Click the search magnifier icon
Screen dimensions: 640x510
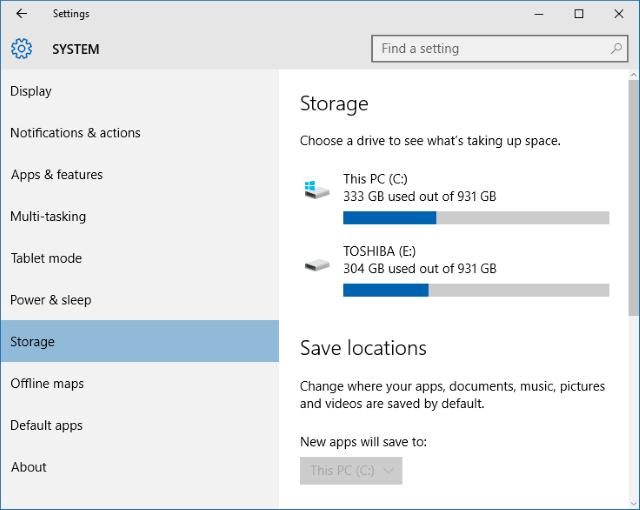pos(617,48)
